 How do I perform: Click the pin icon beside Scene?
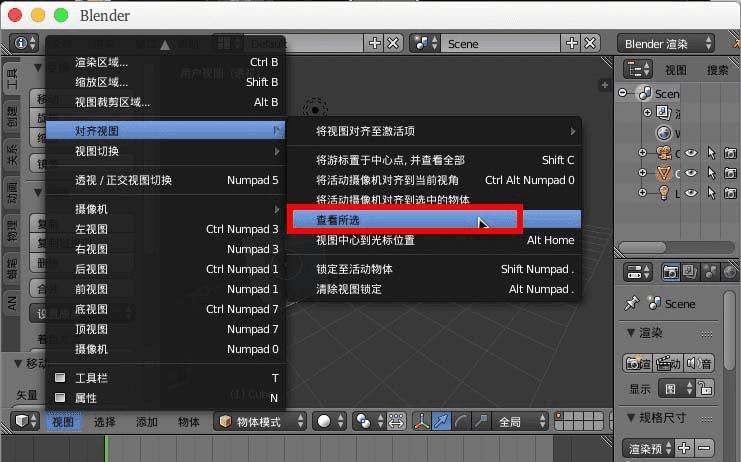pos(631,303)
